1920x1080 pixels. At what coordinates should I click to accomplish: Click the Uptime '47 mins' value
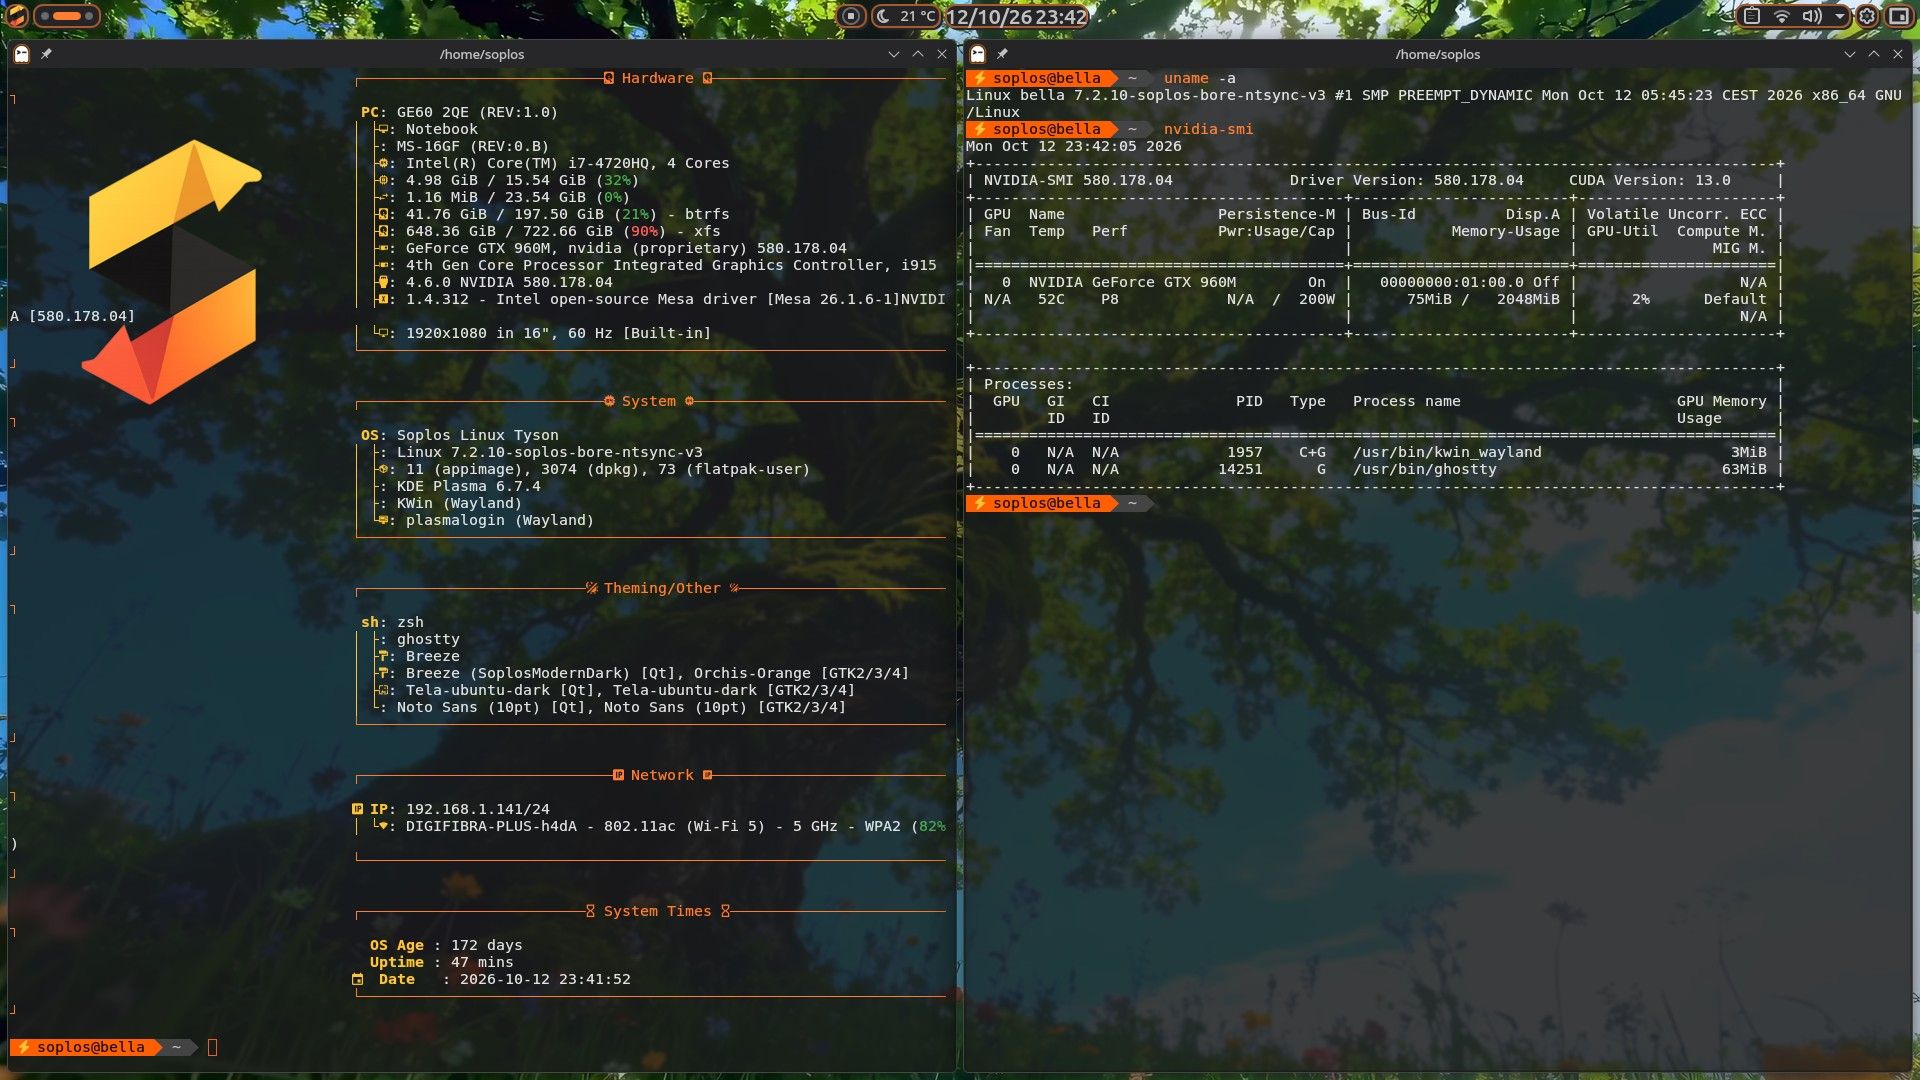(482, 962)
